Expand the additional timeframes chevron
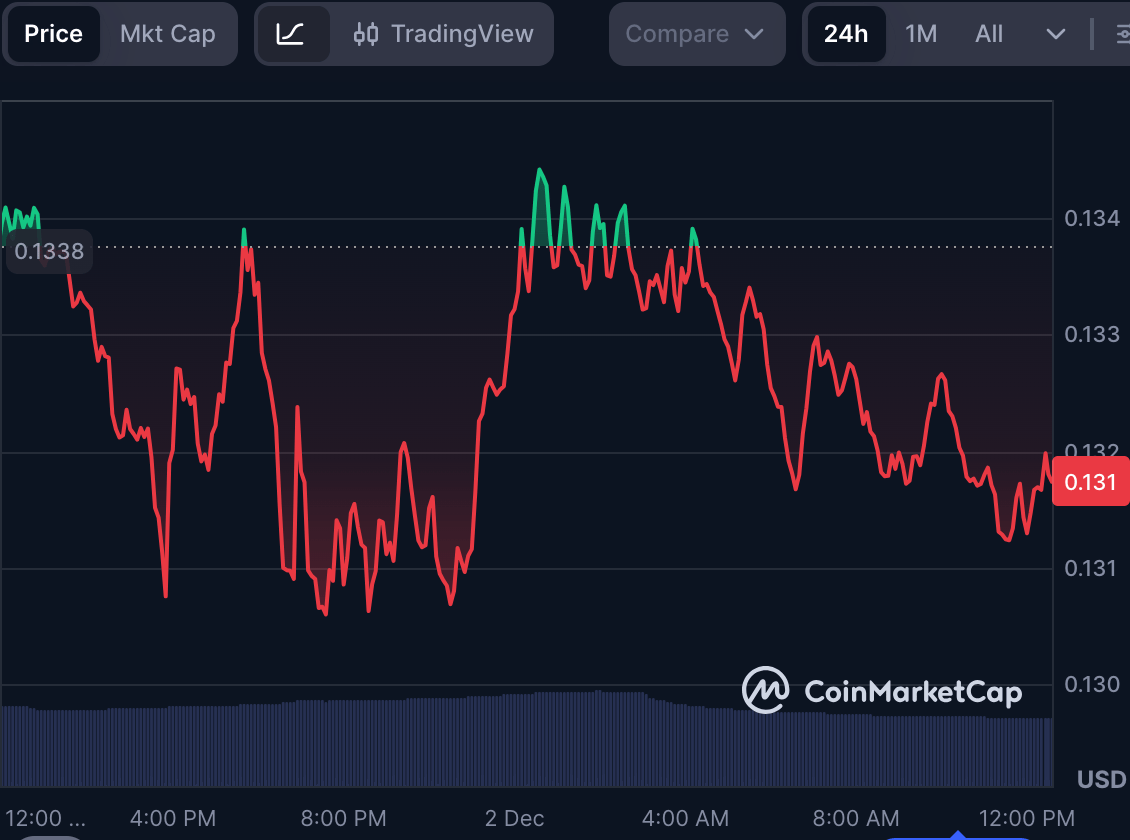This screenshot has height=840, width=1130. (x=1055, y=33)
